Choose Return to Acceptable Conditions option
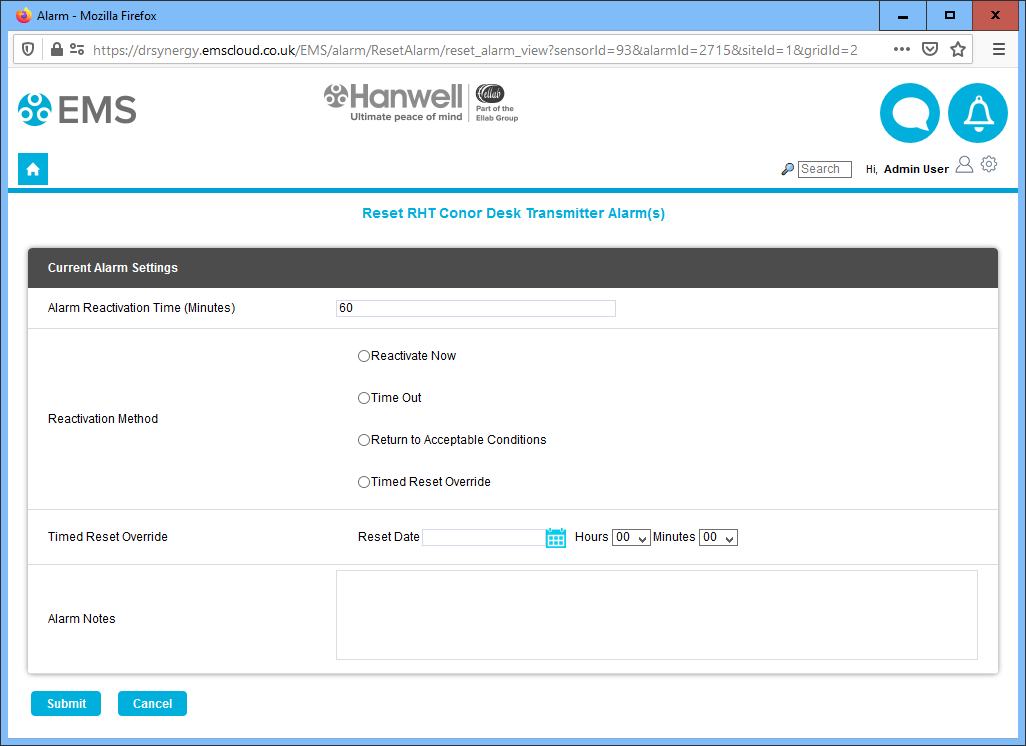 364,440
